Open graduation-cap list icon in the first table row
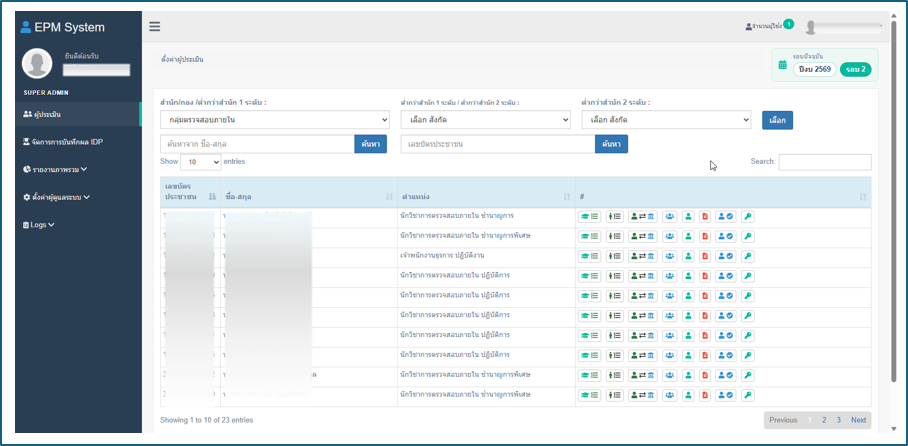The height and width of the screenshot is (446, 908). click(590, 217)
